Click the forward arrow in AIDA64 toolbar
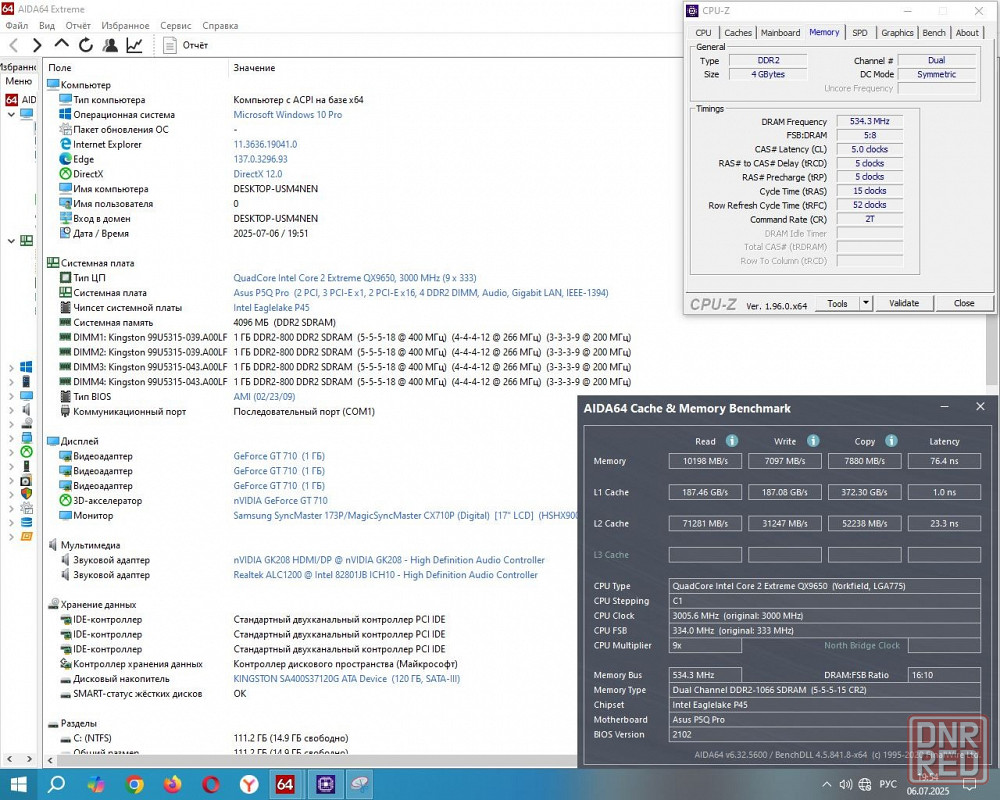The height and width of the screenshot is (800, 1000). tap(37, 45)
